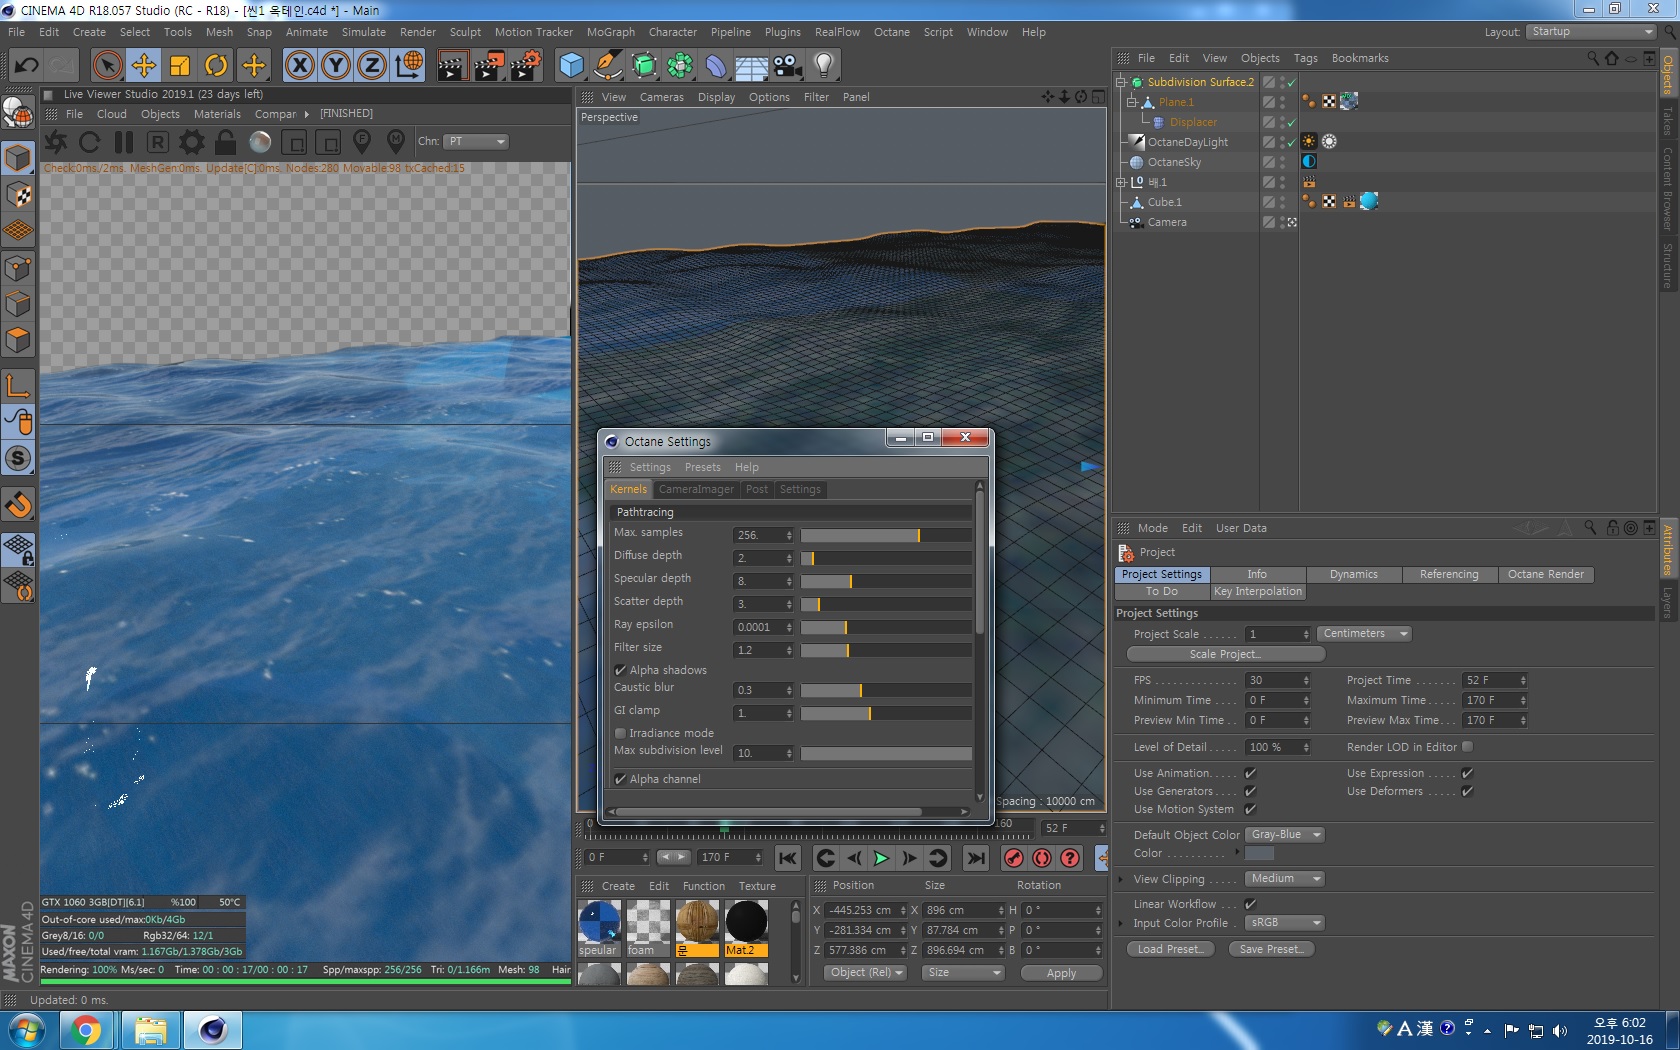The height and width of the screenshot is (1050, 1680).
Task: Enable Render LOD in Editor checkbox
Action: tap(1467, 747)
